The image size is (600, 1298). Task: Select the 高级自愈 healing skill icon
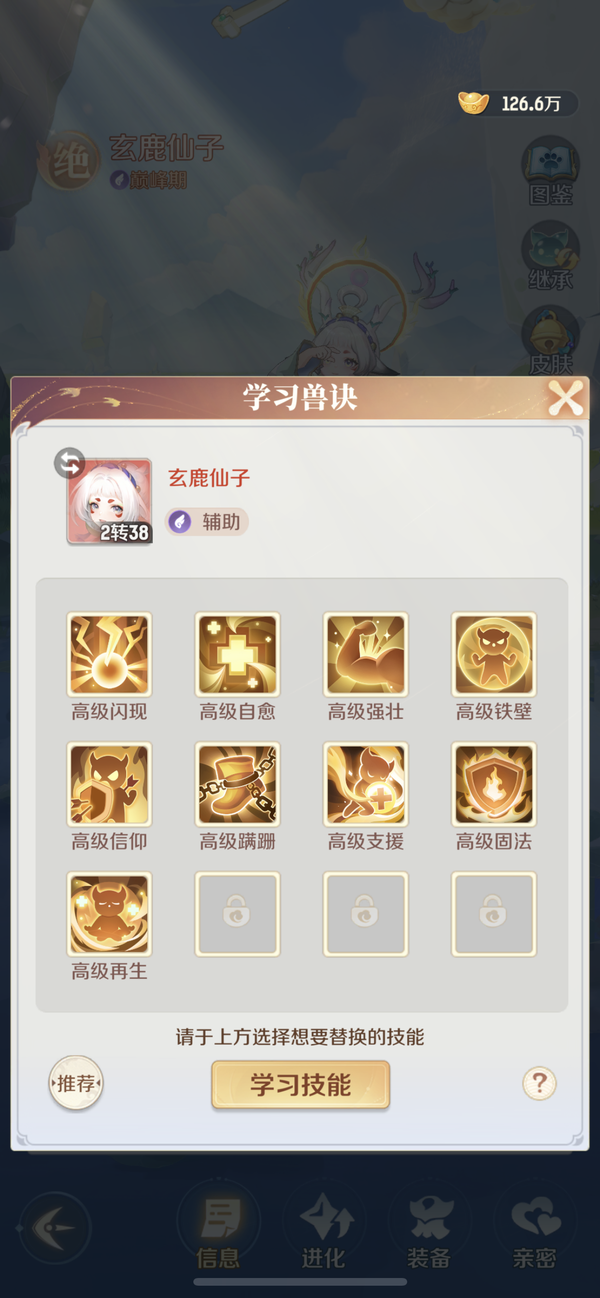(x=237, y=655)
